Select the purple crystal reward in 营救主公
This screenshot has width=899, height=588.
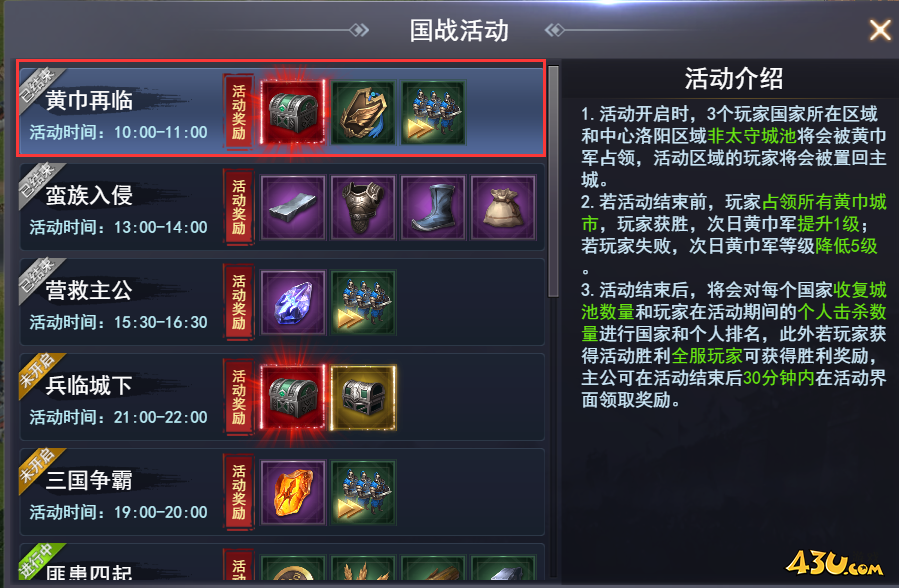pyautogui.click(x=293, y=303)
